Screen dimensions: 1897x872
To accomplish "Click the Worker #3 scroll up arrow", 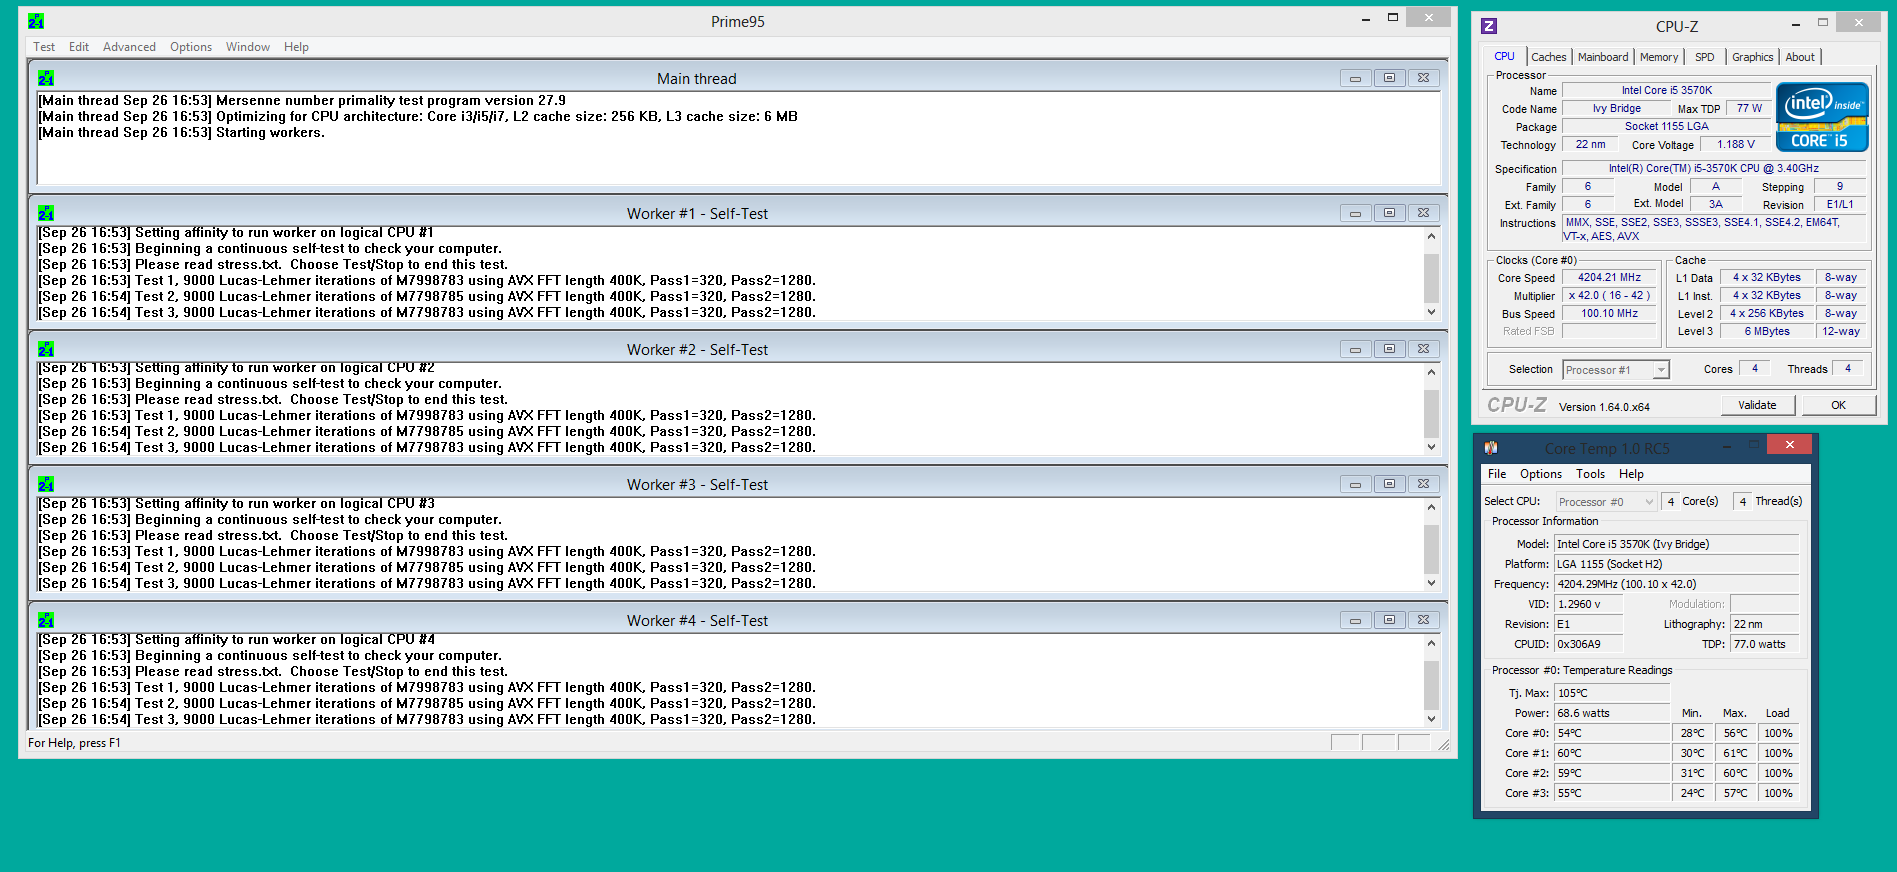I will coord(1431,507).
